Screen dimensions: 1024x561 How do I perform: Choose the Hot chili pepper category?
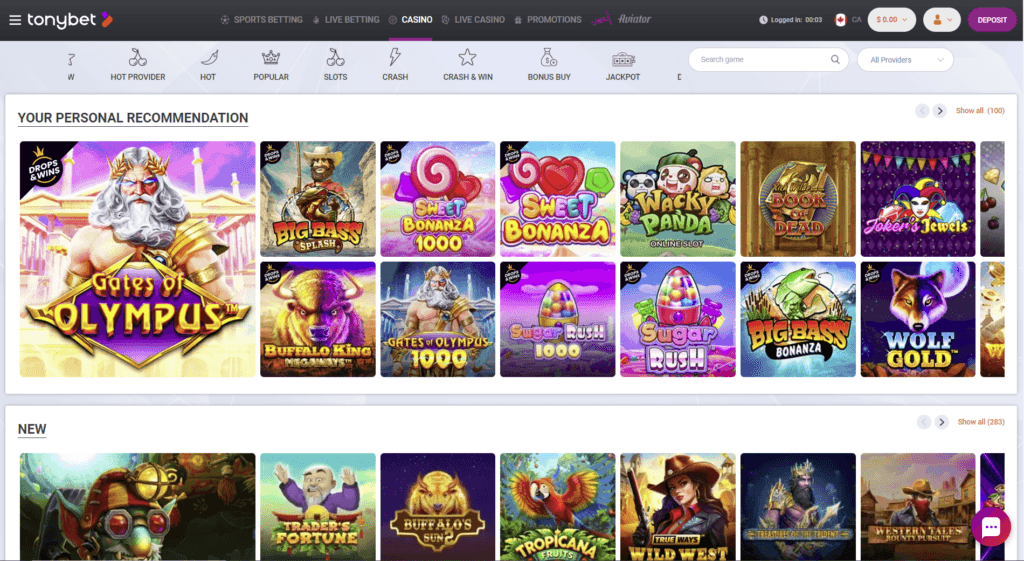[x=208, y=65]
